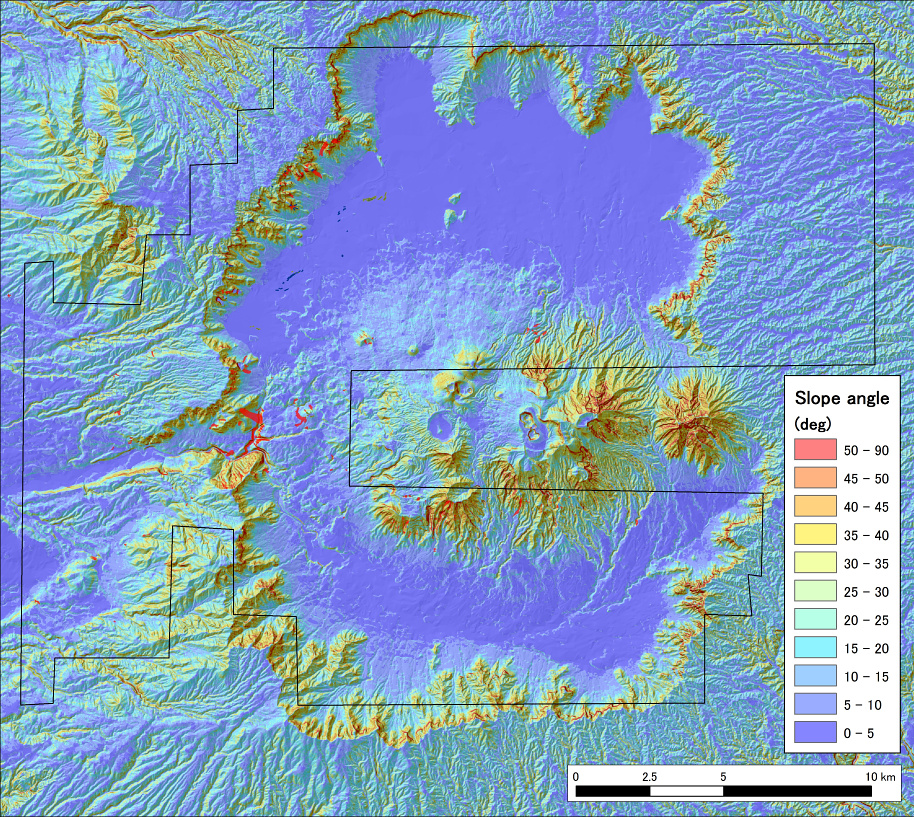Click the 0 - 5 purple-blue swatch

(815, 732)
